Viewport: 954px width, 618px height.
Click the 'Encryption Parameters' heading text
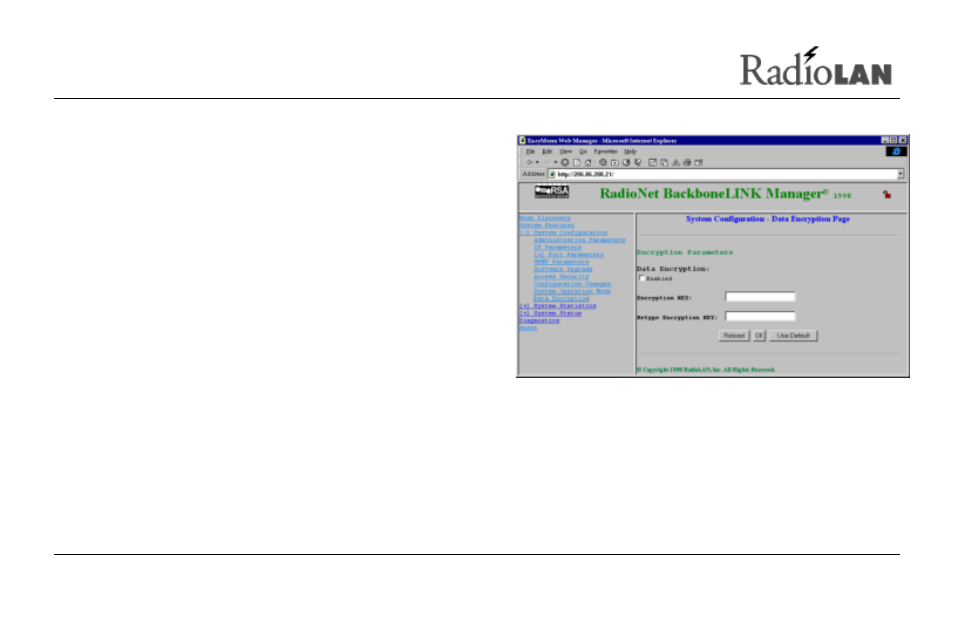[x=685, y=252]
